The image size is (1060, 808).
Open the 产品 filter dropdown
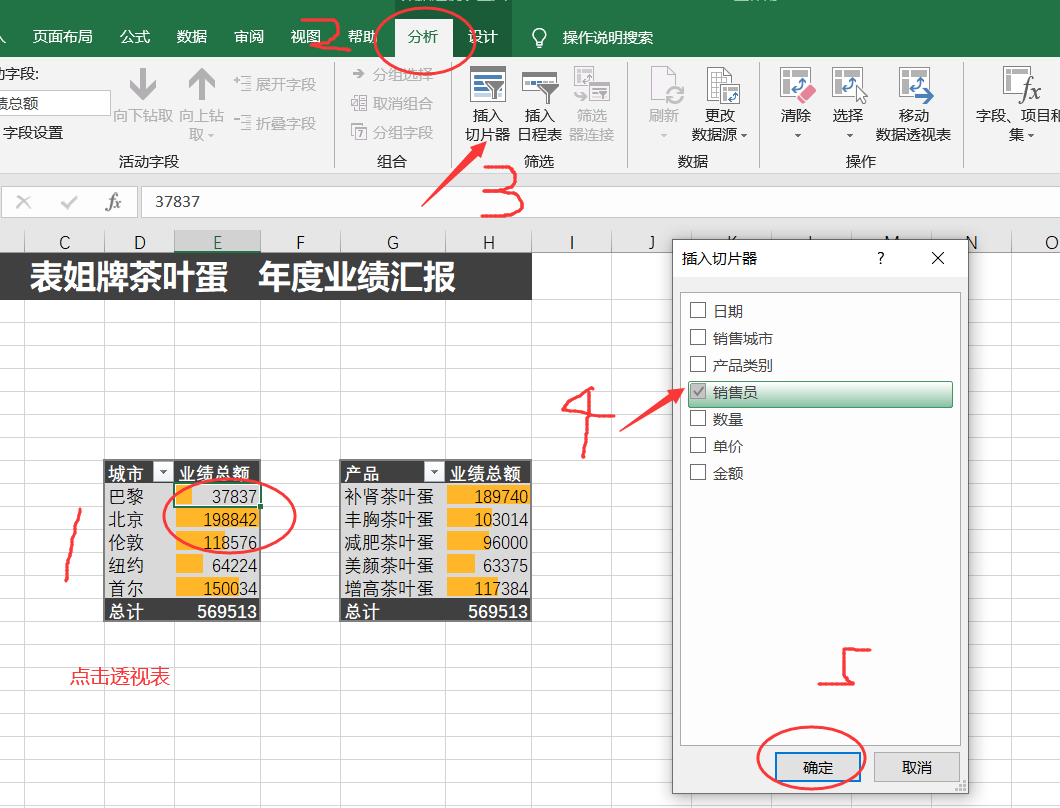[433, 471]
